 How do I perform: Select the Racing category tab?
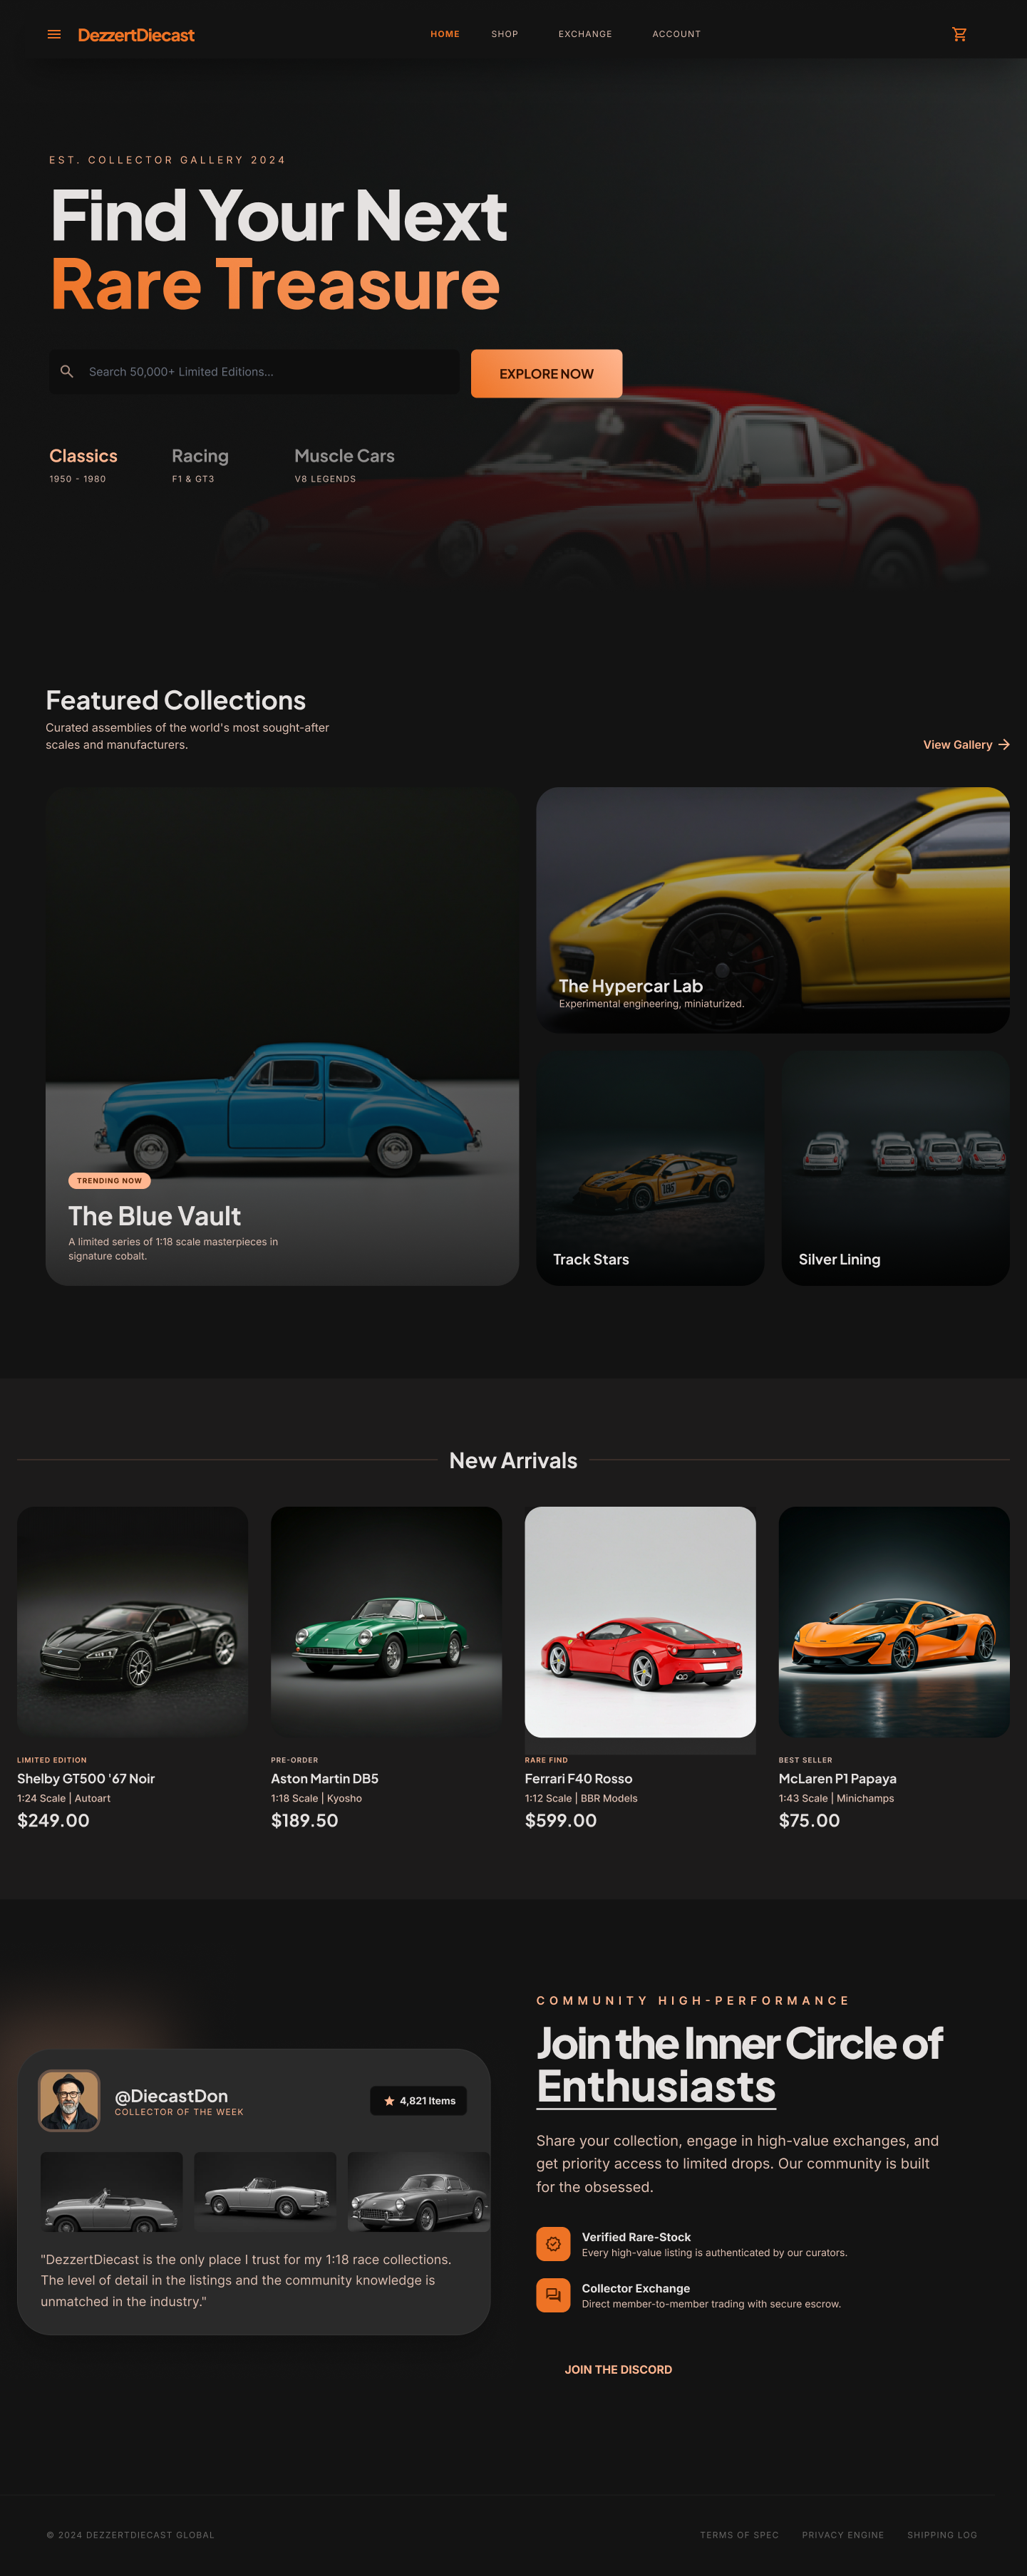click(x=200, y=466)
